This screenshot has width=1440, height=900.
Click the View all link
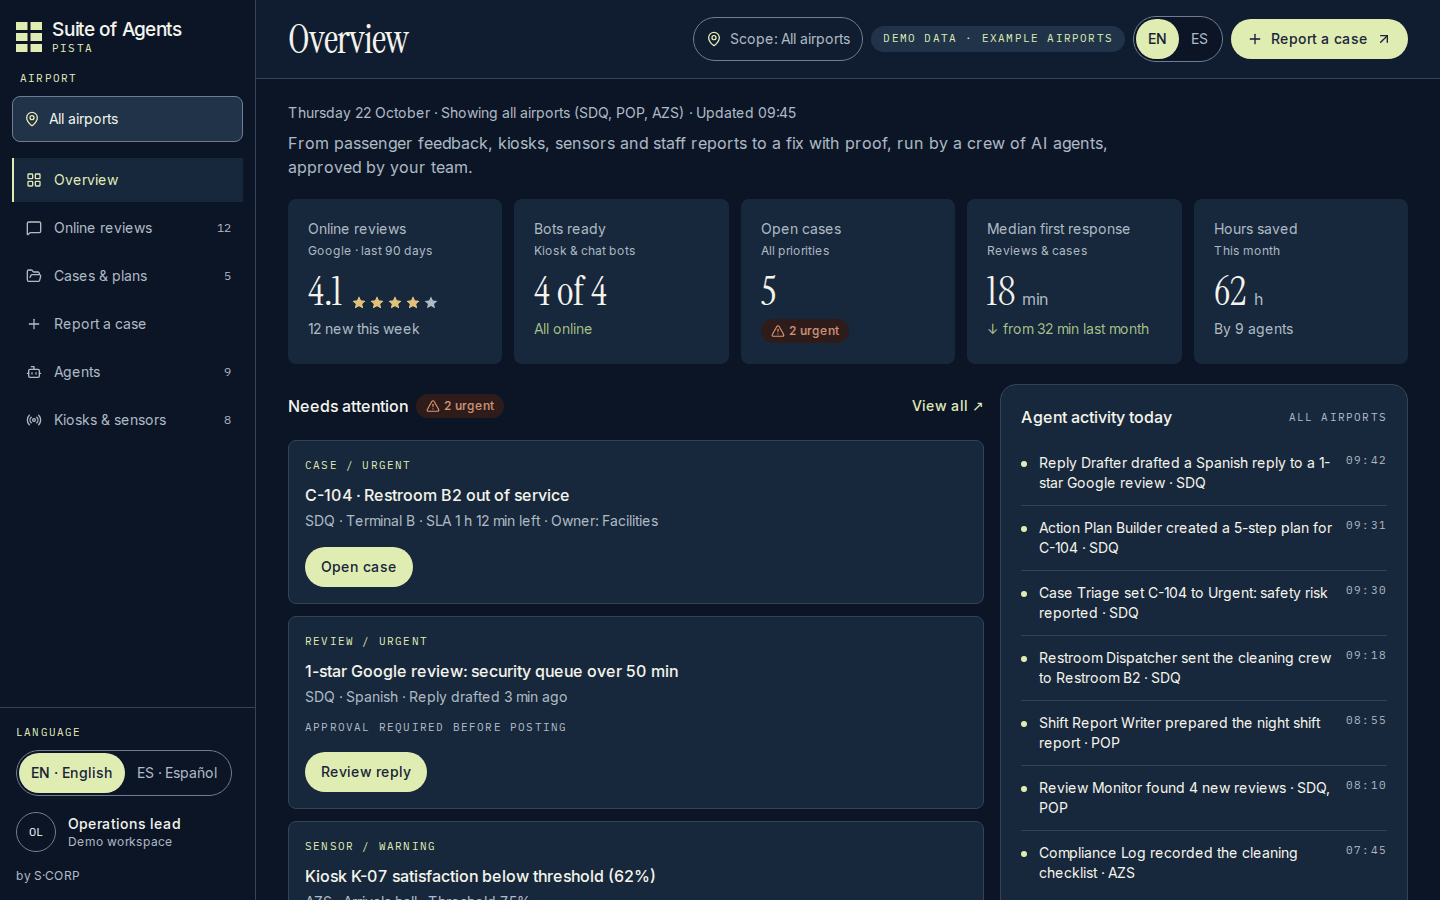point(947,406)
